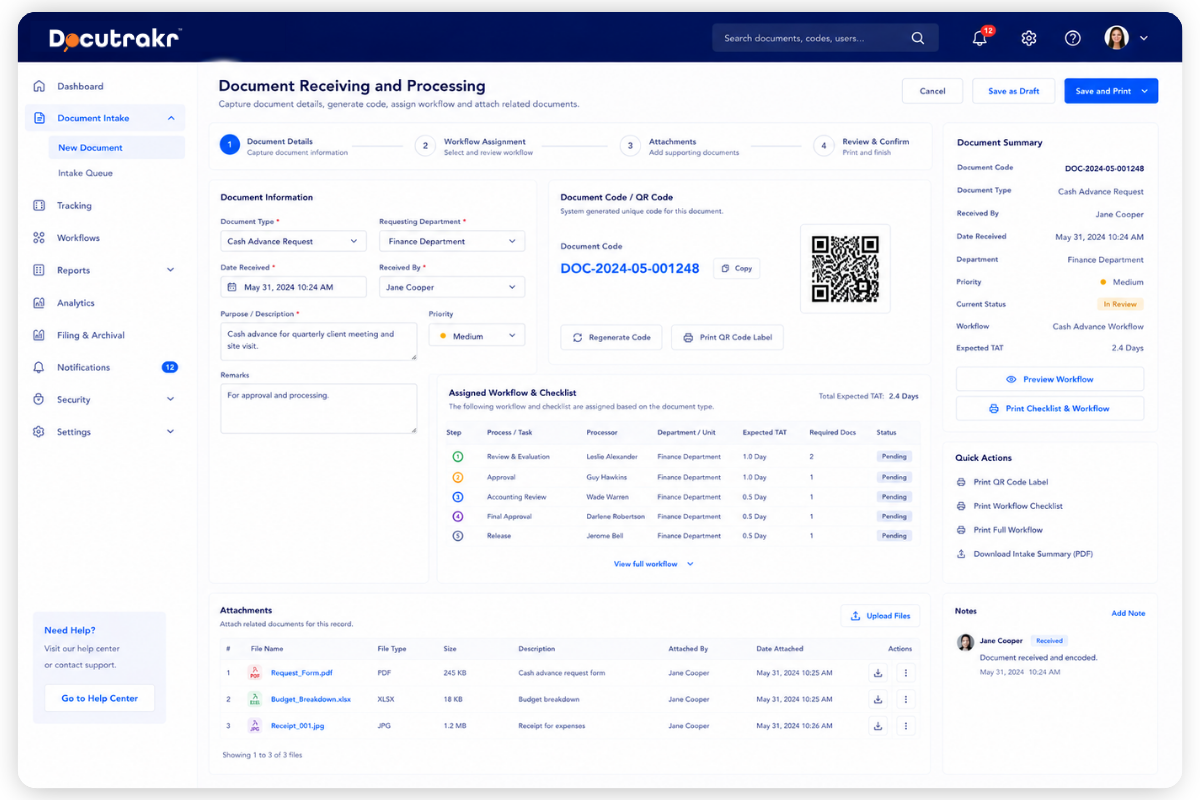Expand View full workflow

click(654, 564)
